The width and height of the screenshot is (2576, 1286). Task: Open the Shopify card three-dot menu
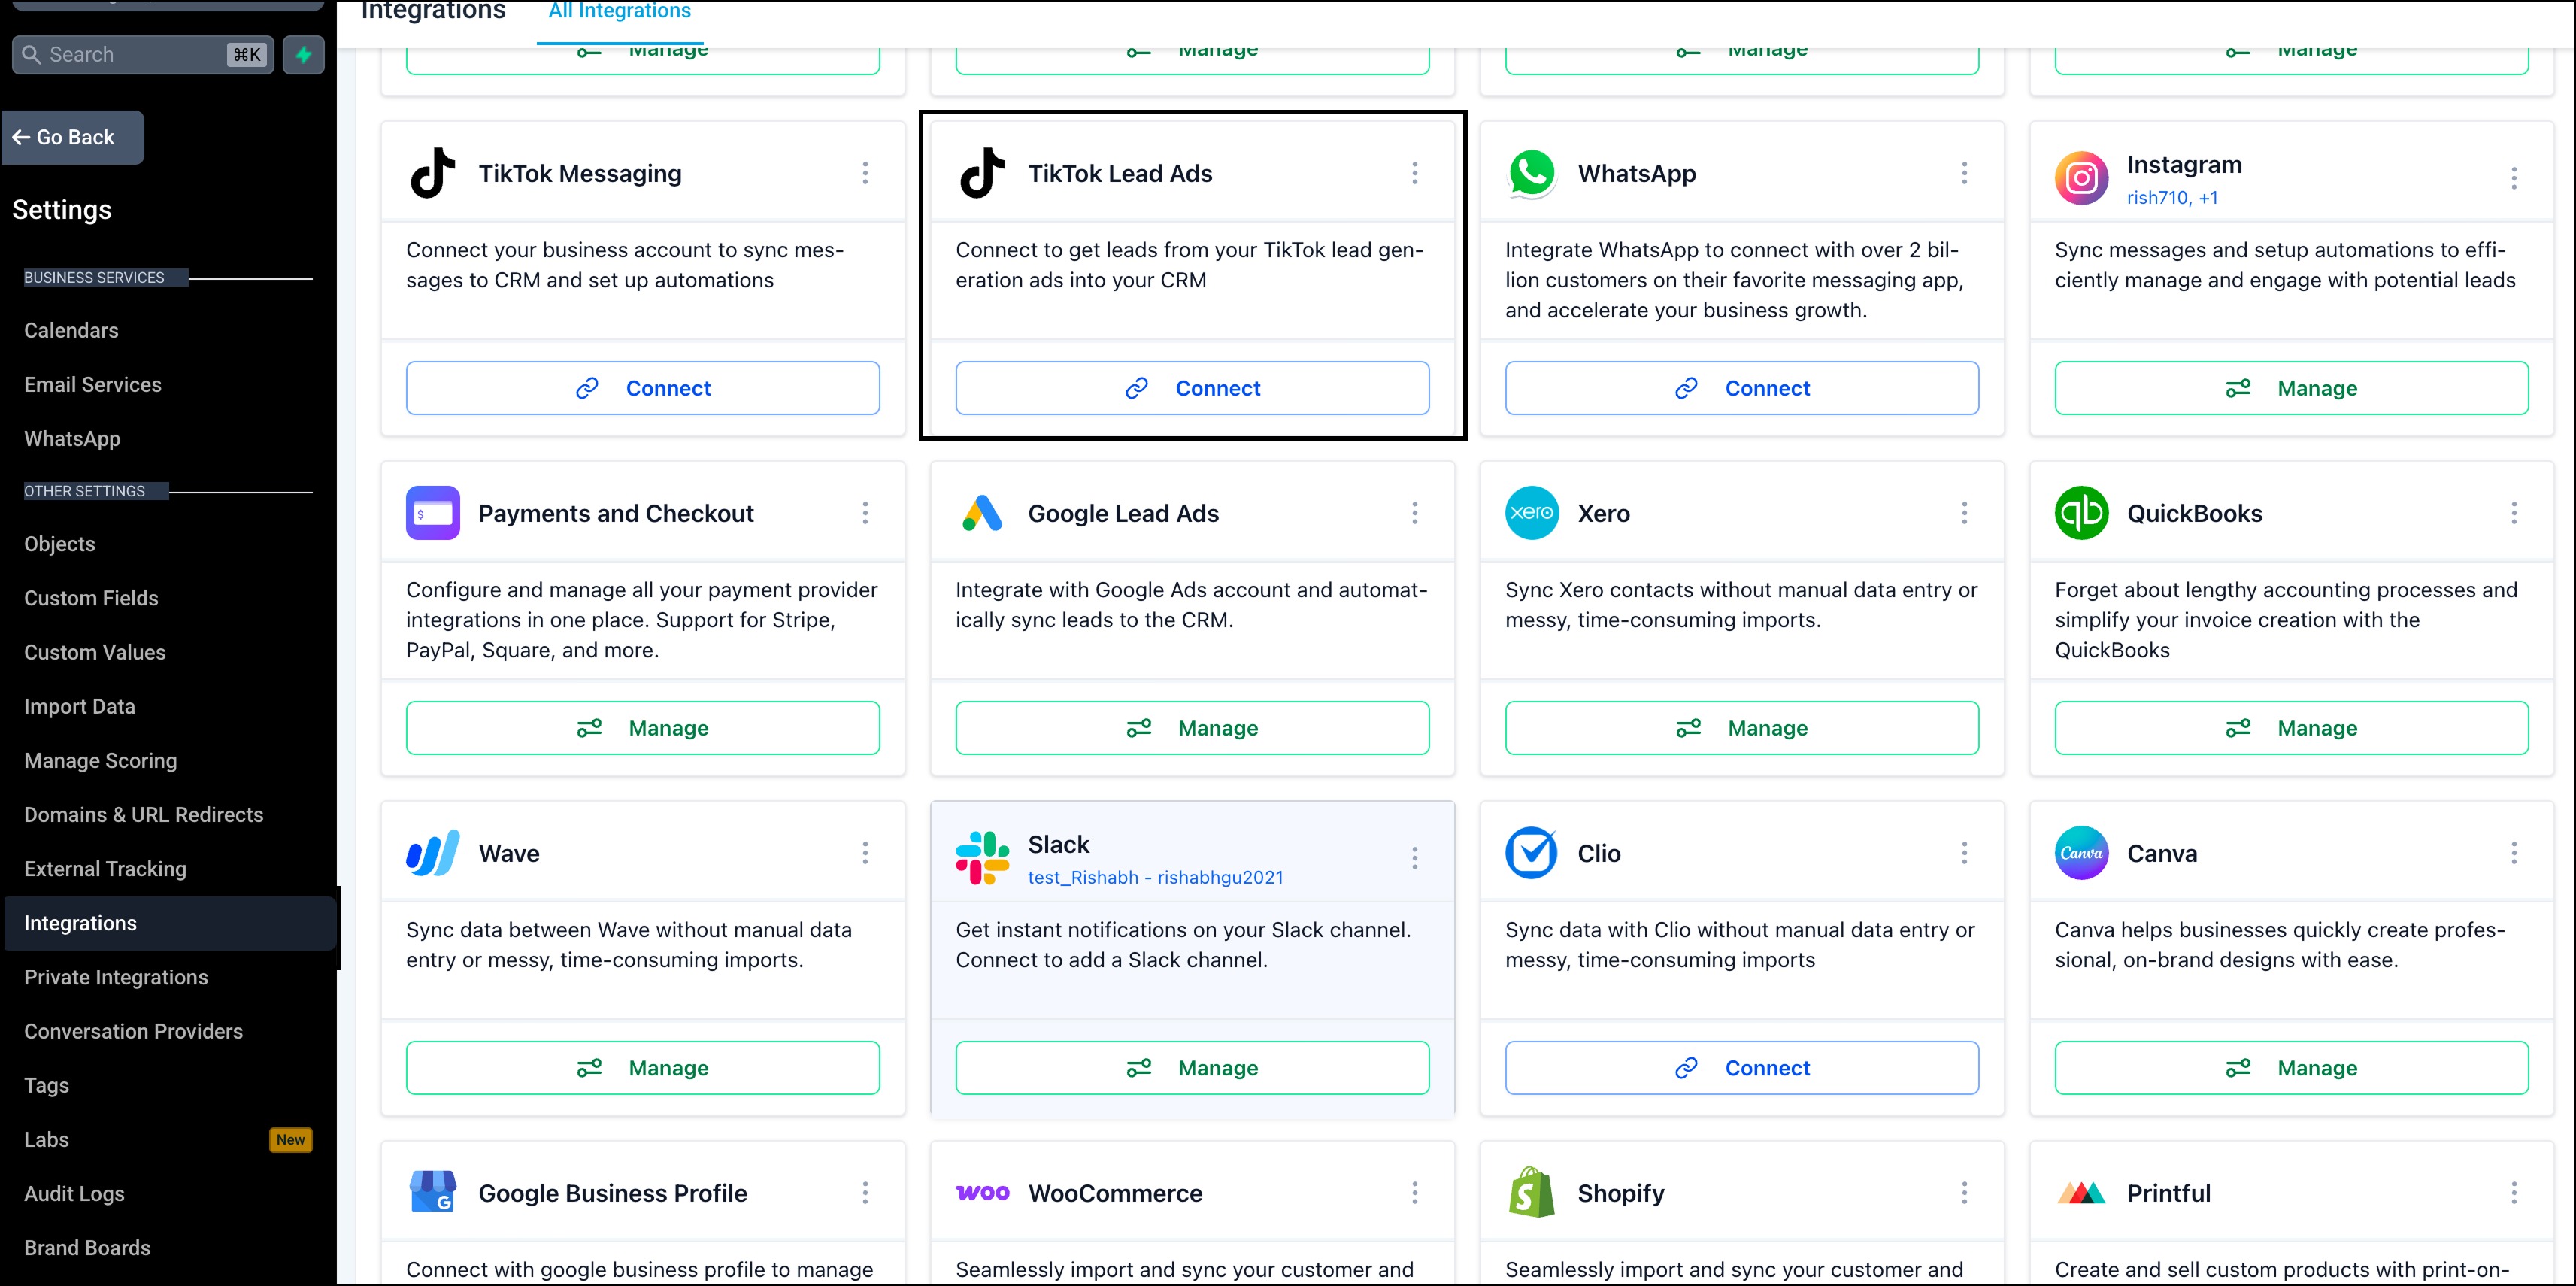pos(1964,1192)
